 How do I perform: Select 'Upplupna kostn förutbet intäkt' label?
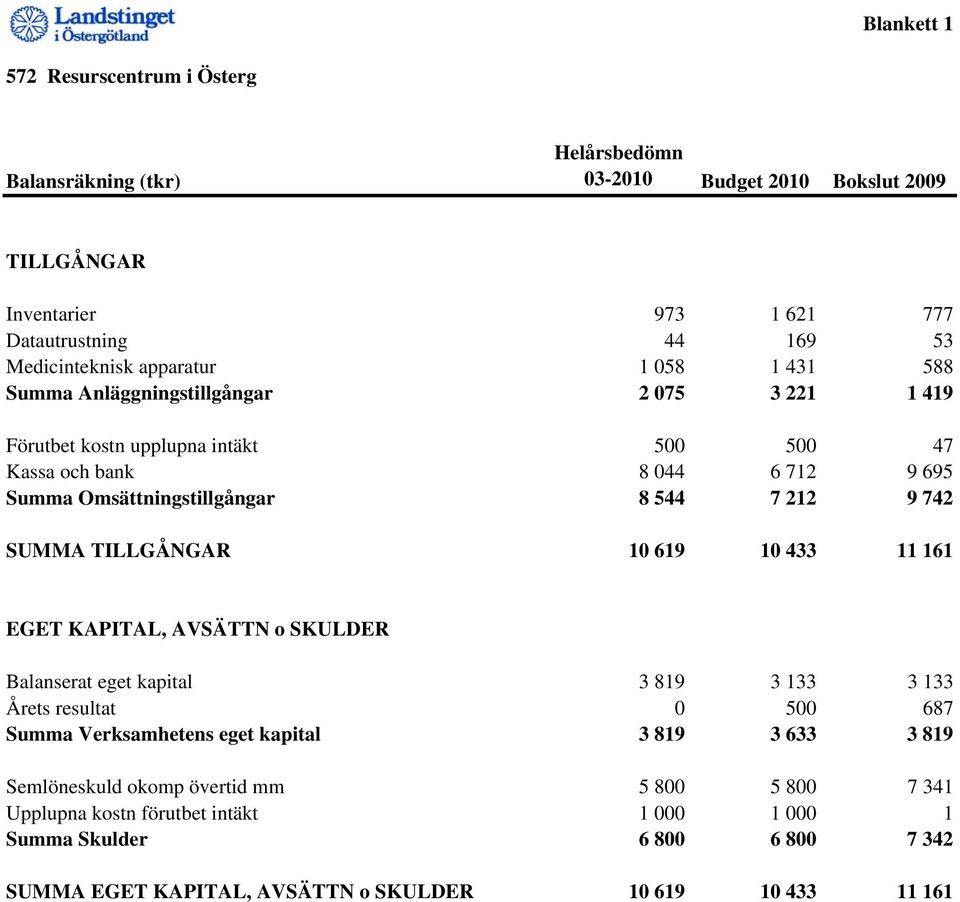tap(132, 813)
